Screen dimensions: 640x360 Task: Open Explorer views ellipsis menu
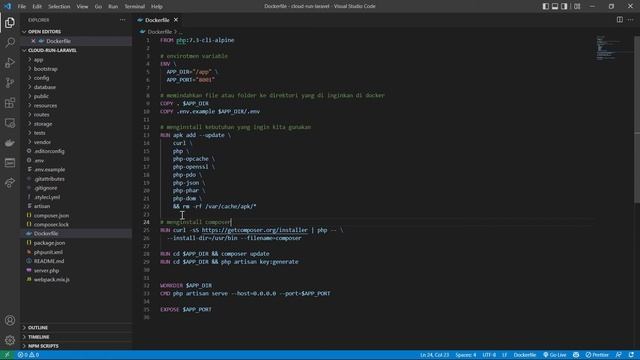pyautogui.click(x=122, y=20)
